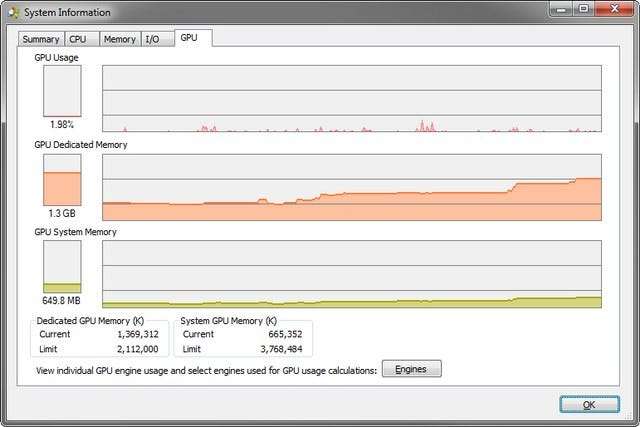Click the Dedicated GPU Memory (K) group label
Viewport: 640px width, 427px height.
click(90, 321)
